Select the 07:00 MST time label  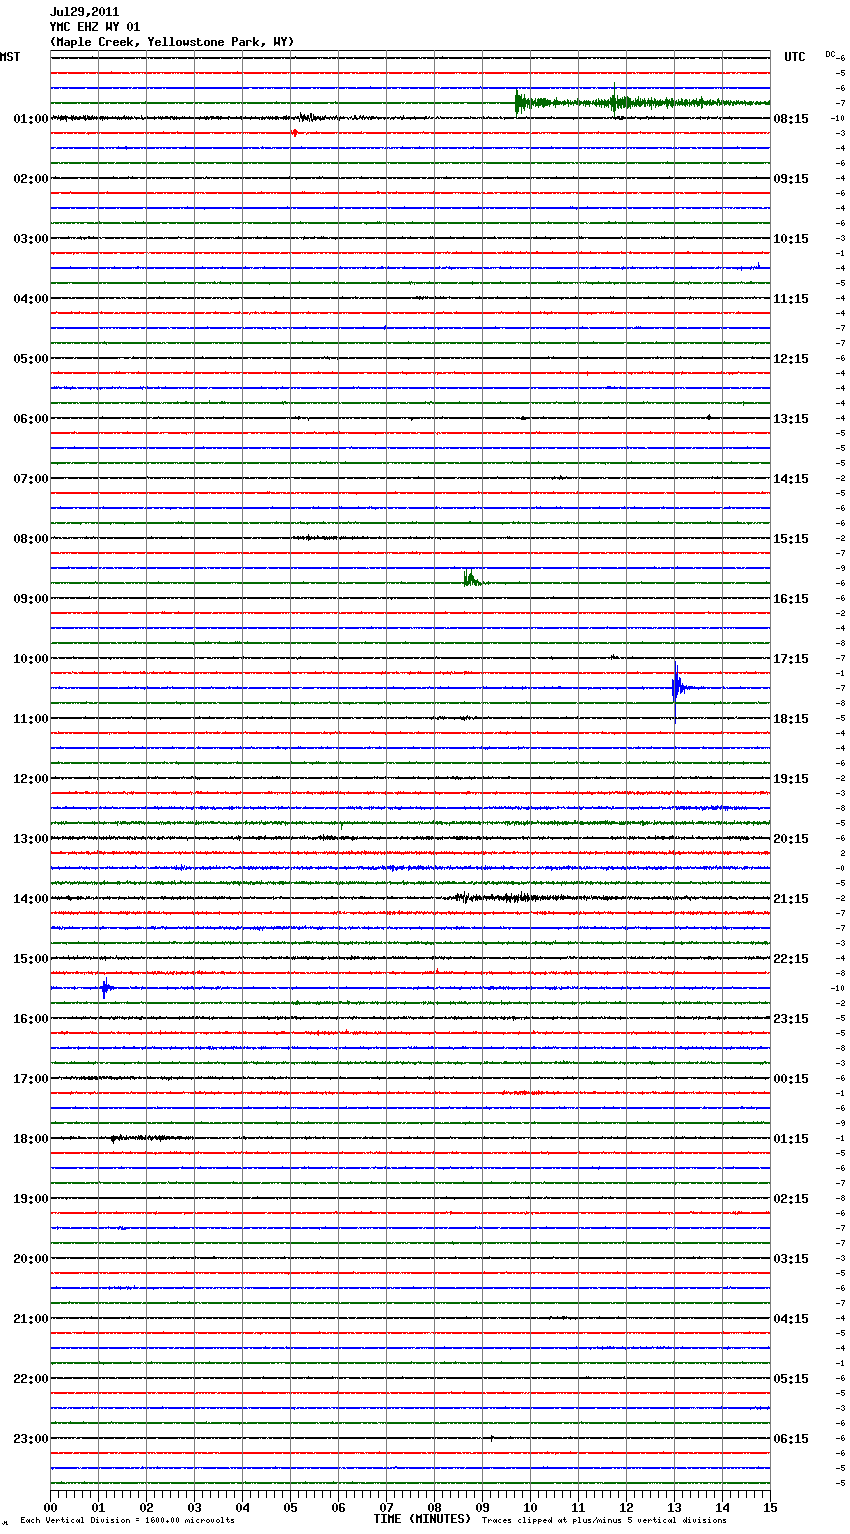31,479
